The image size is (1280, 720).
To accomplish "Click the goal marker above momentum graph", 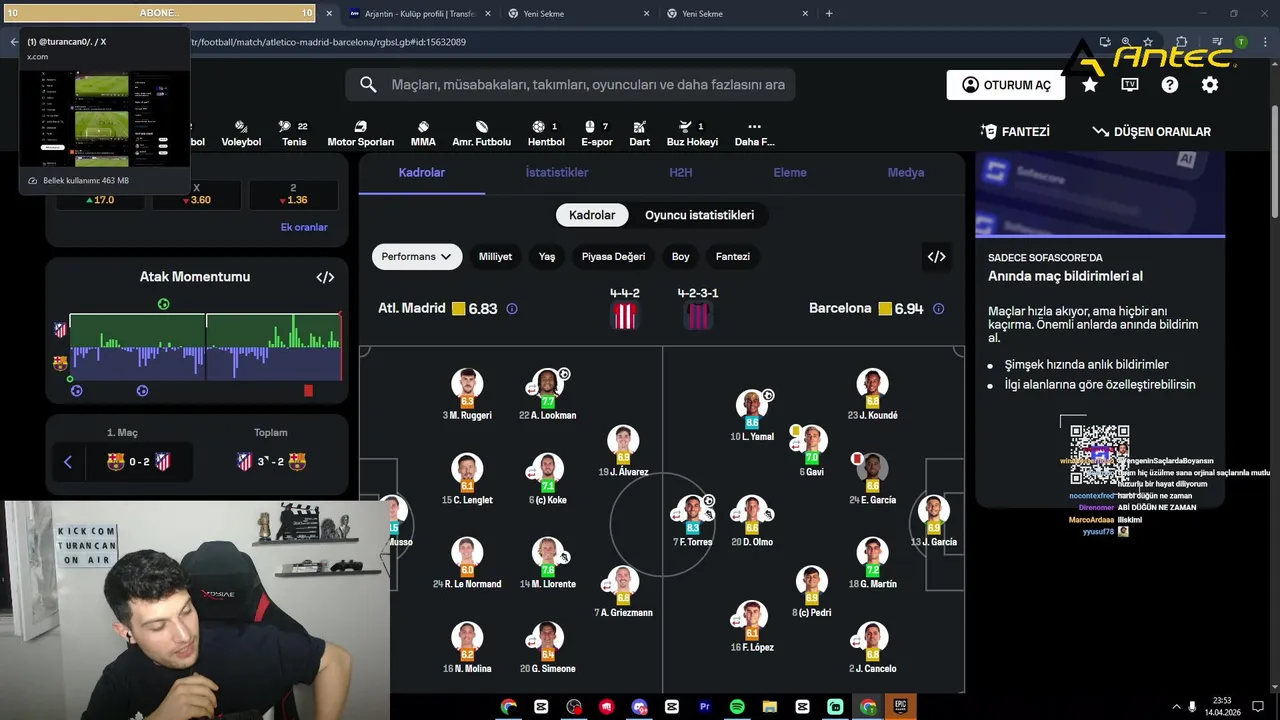I will click(163, 304).
